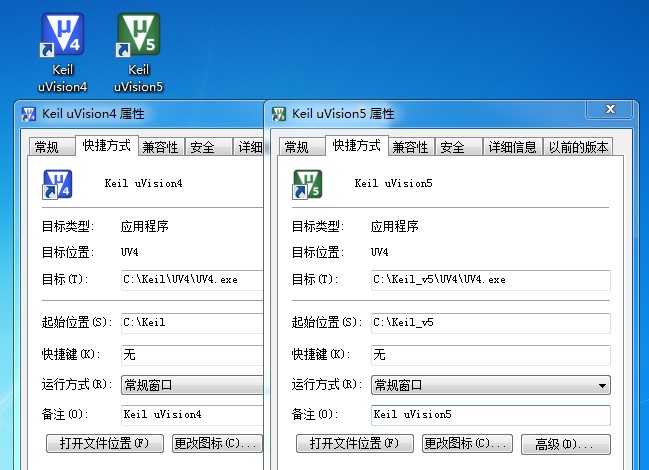
Task: Click the title bar icon of uVision4 properties
Action: tap(29, 114)
